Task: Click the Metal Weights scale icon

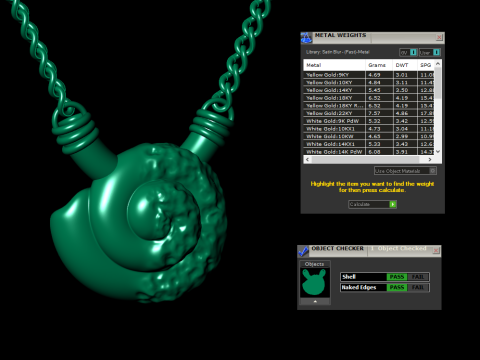Action: tap(306, 38)
